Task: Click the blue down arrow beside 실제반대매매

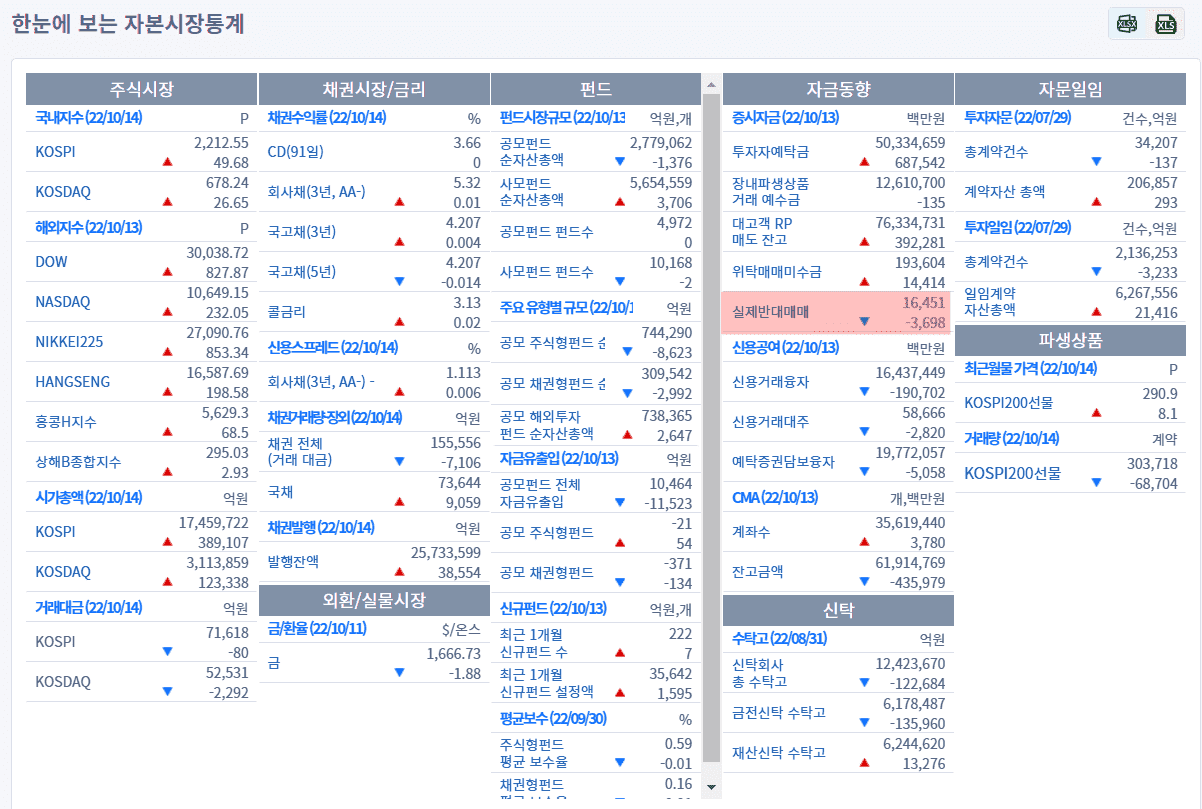Action: (x=864, y=322)
